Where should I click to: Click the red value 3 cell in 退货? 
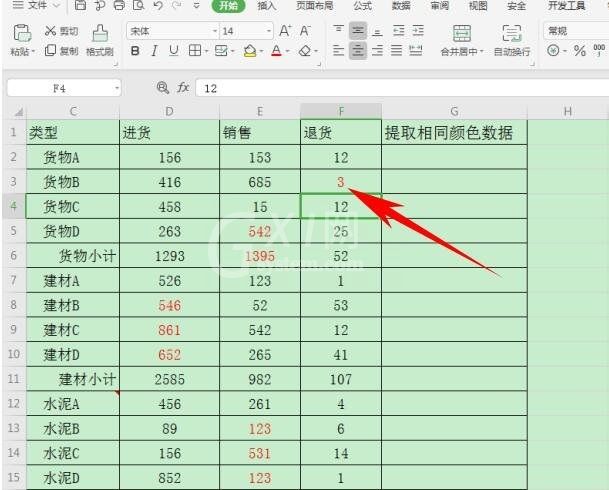click(341, 182)
